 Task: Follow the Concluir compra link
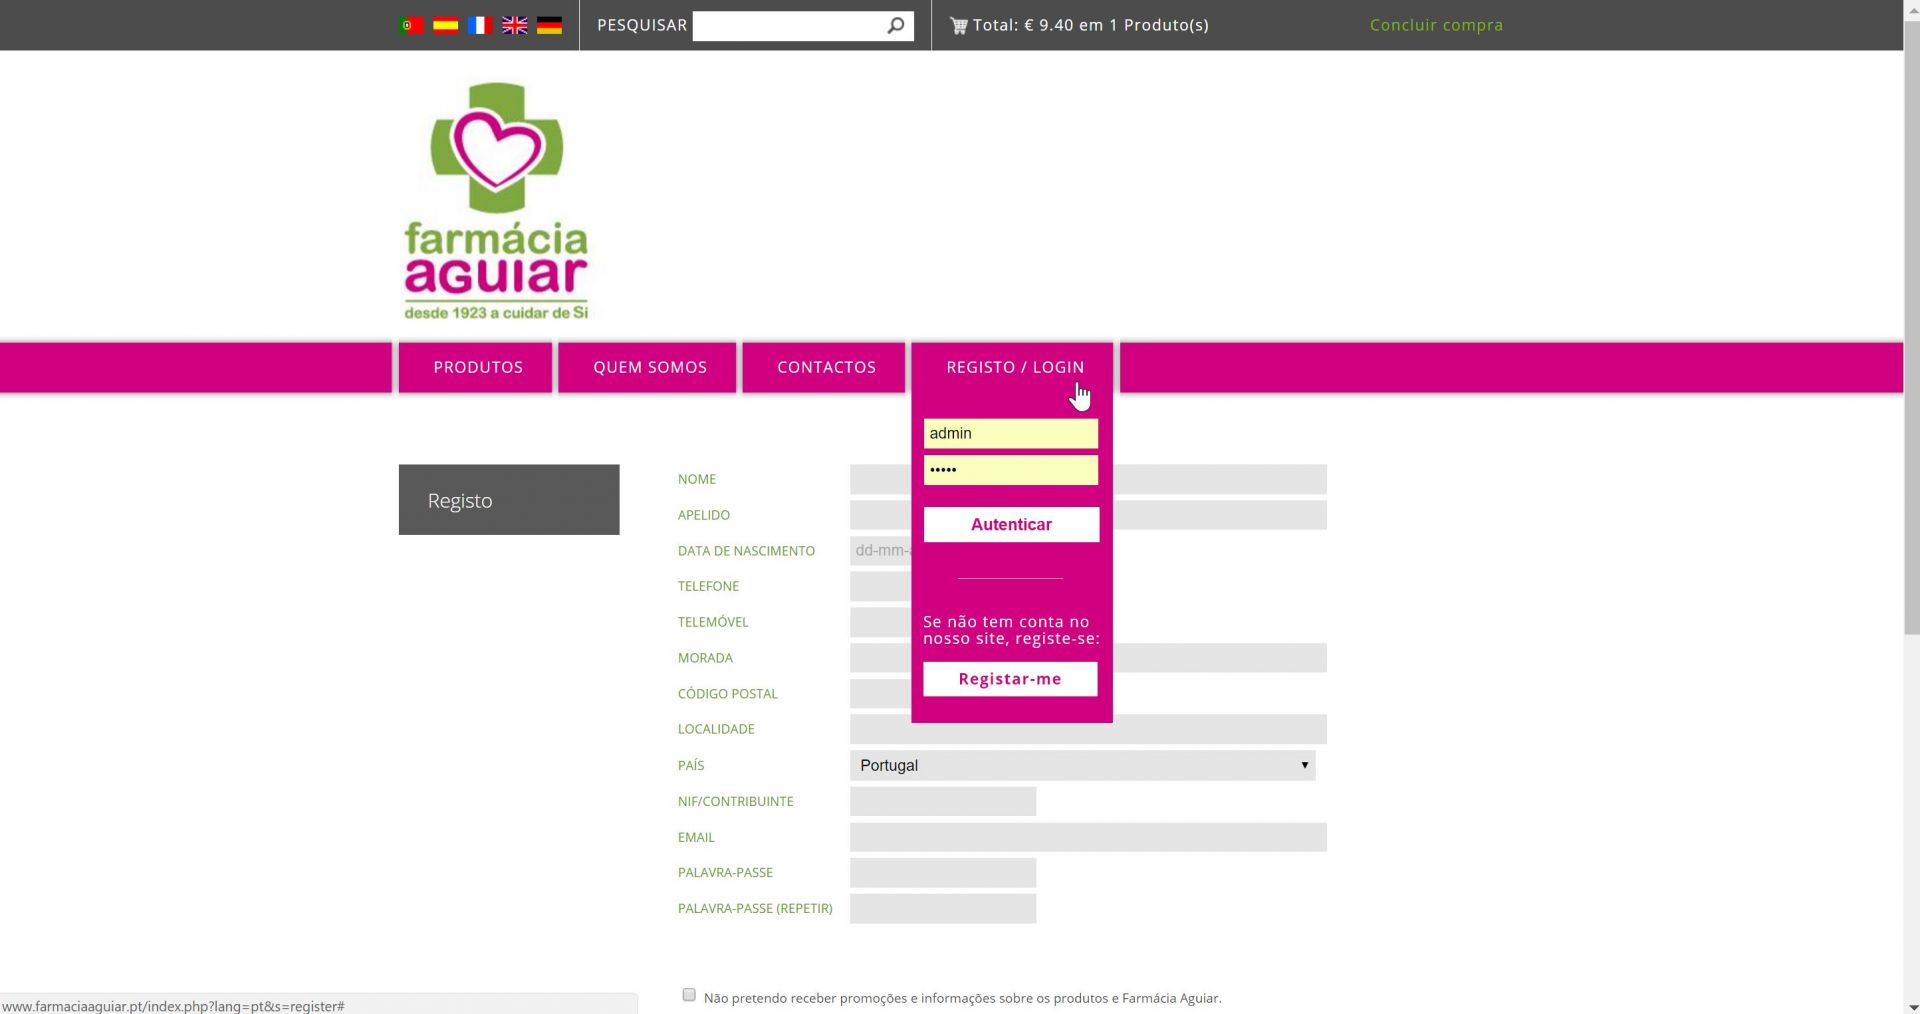[x=1436, y=25]
